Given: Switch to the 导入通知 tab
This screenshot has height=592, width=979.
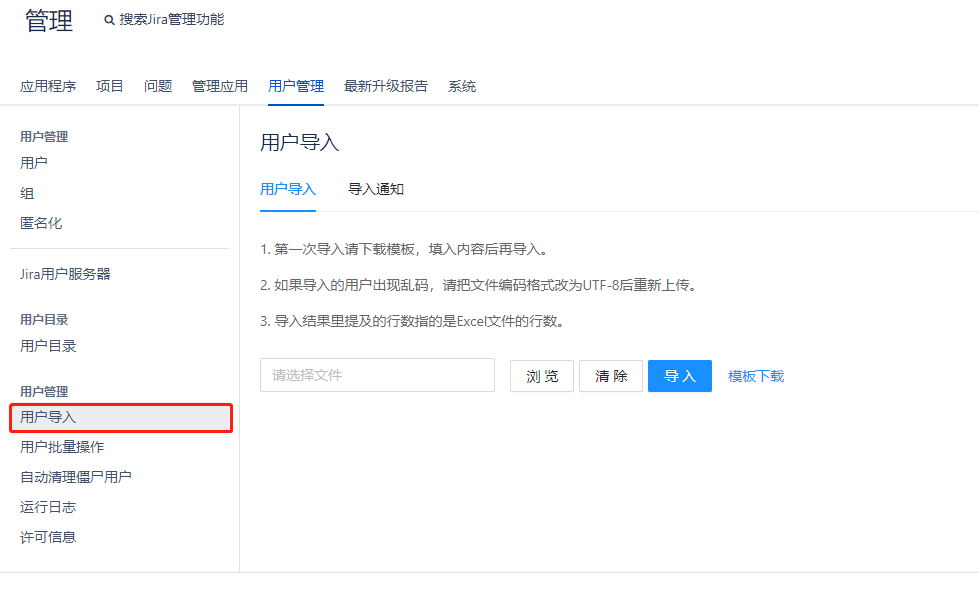Looking at the screenshot, I should [x=376, y=189].
